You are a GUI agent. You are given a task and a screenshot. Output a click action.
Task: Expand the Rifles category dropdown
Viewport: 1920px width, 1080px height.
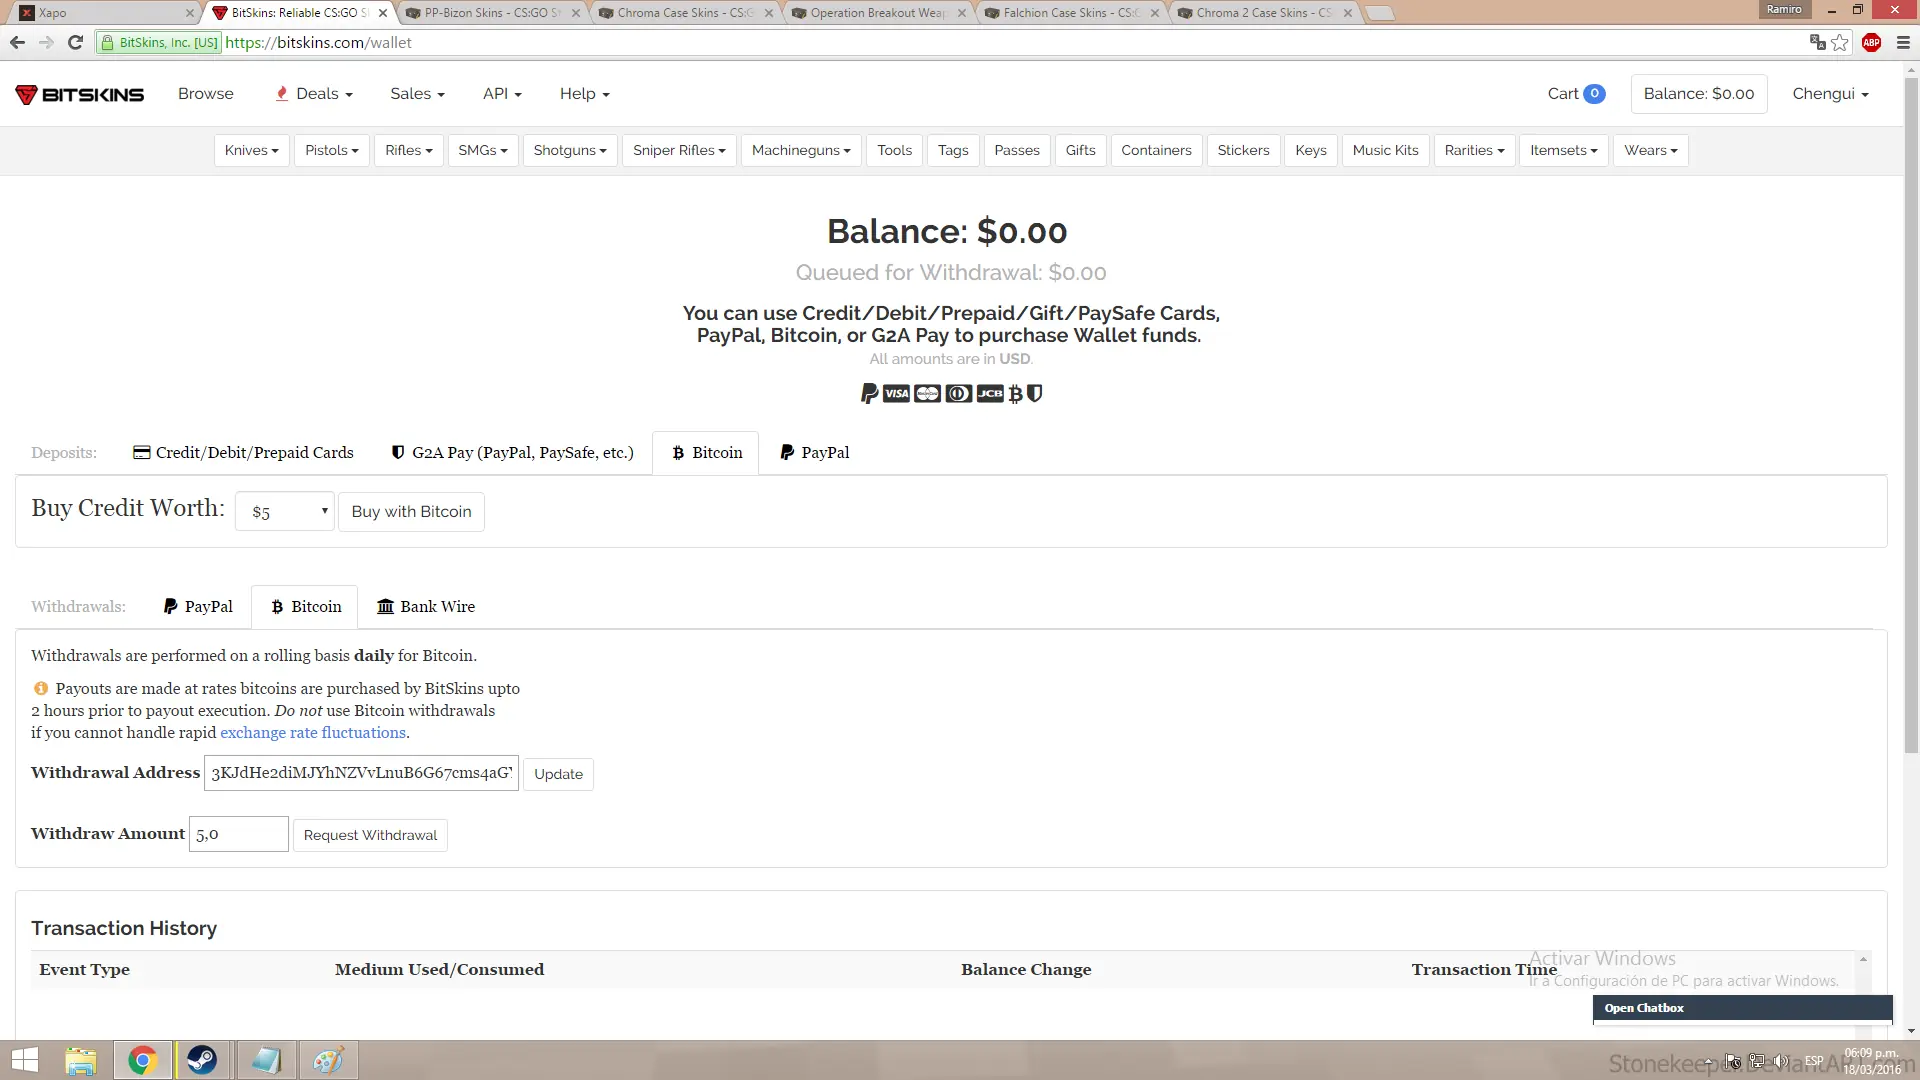click(409, 150)
